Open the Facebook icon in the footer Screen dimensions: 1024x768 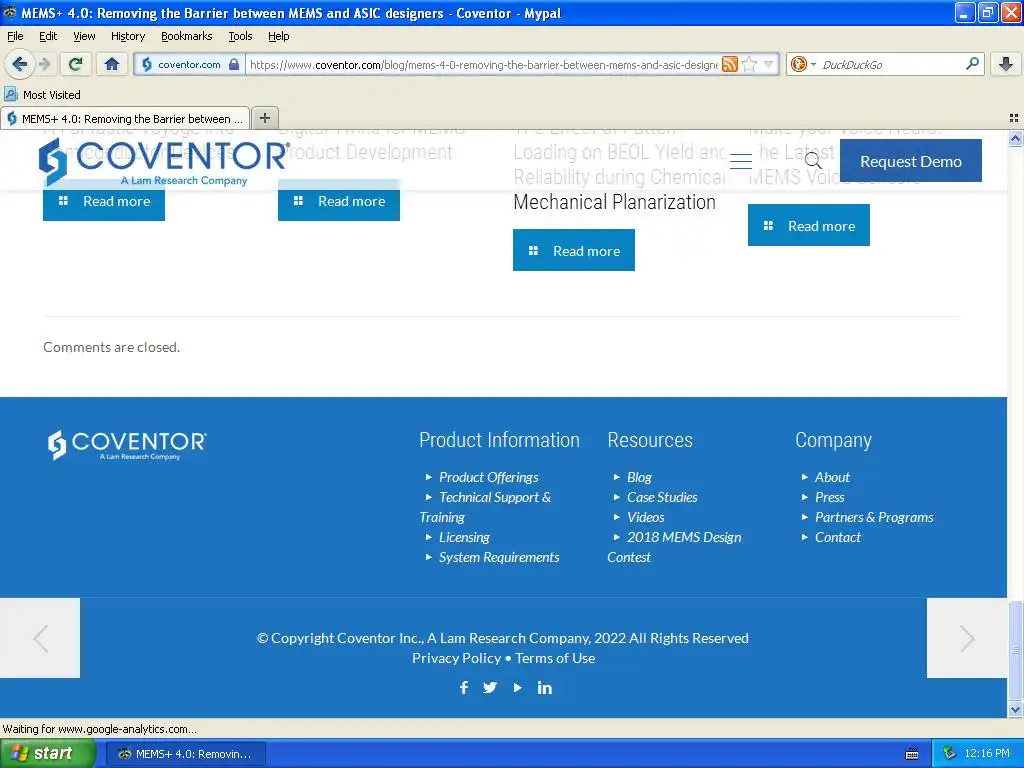point(464,688)
